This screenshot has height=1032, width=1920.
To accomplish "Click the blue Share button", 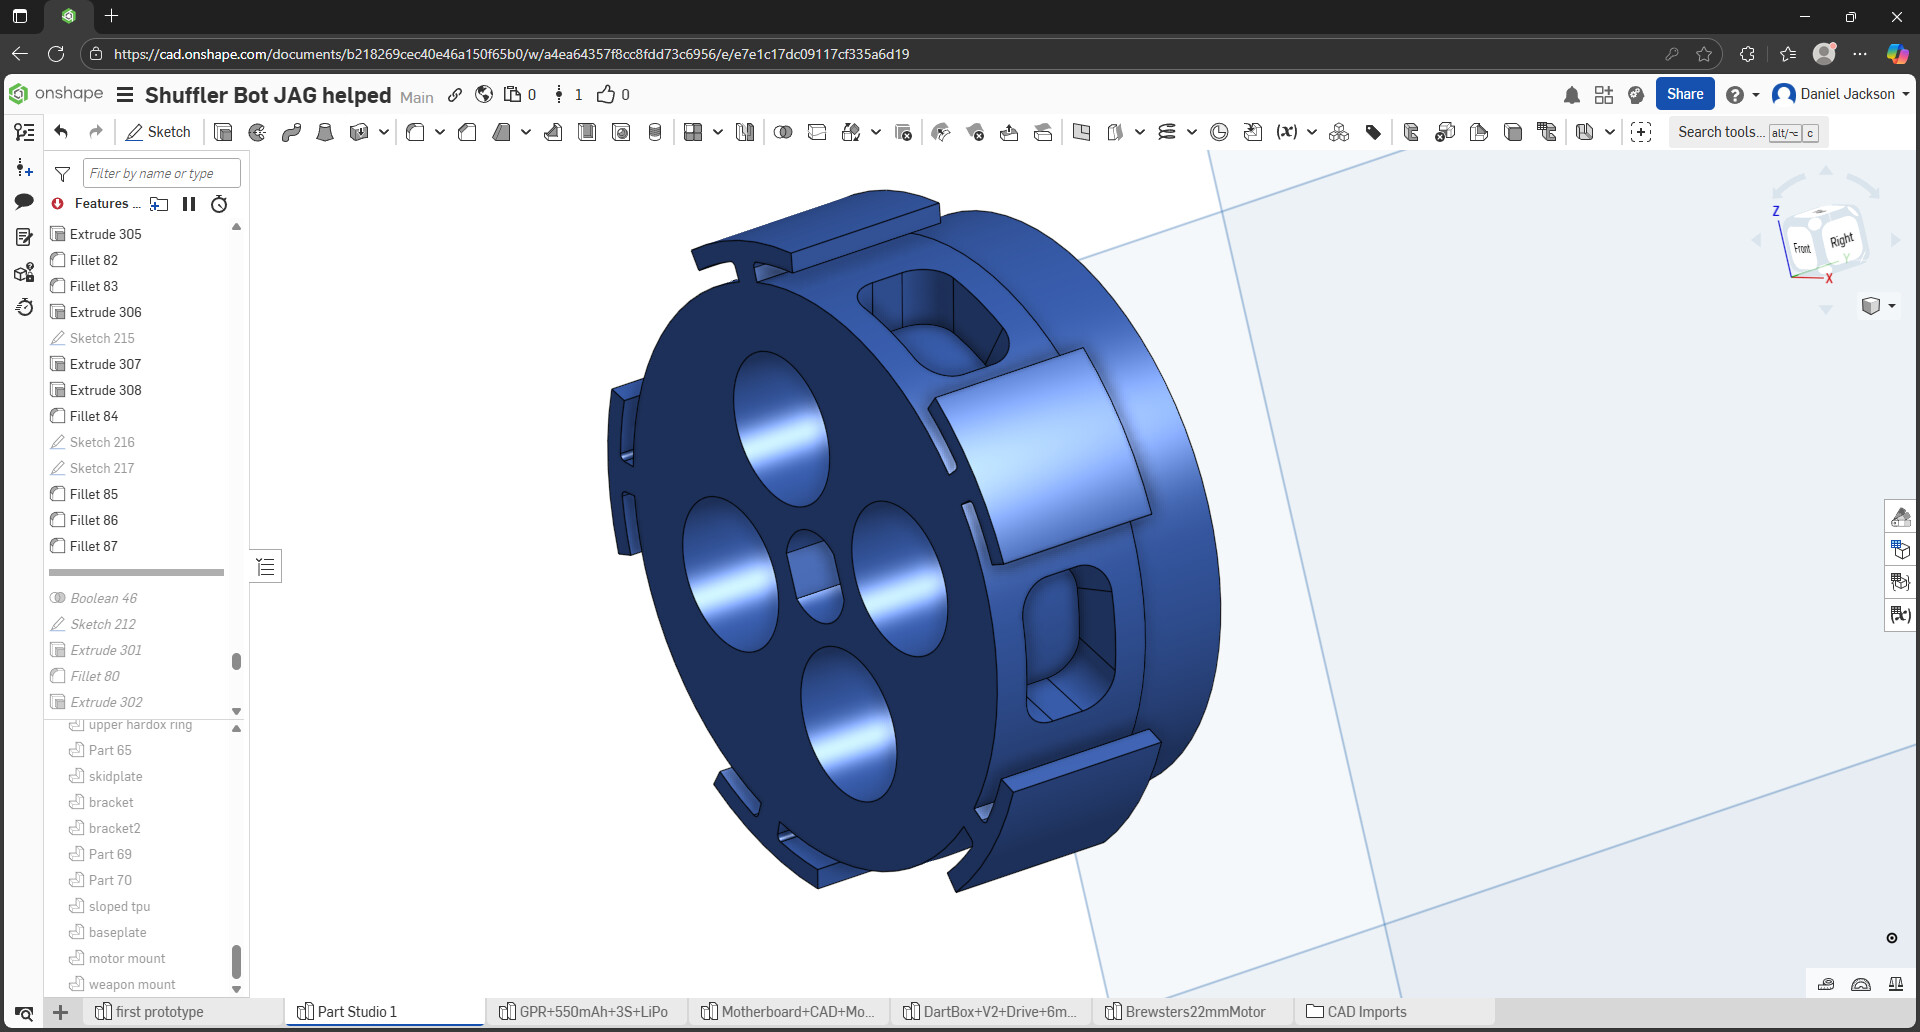I will (1684, 94).
